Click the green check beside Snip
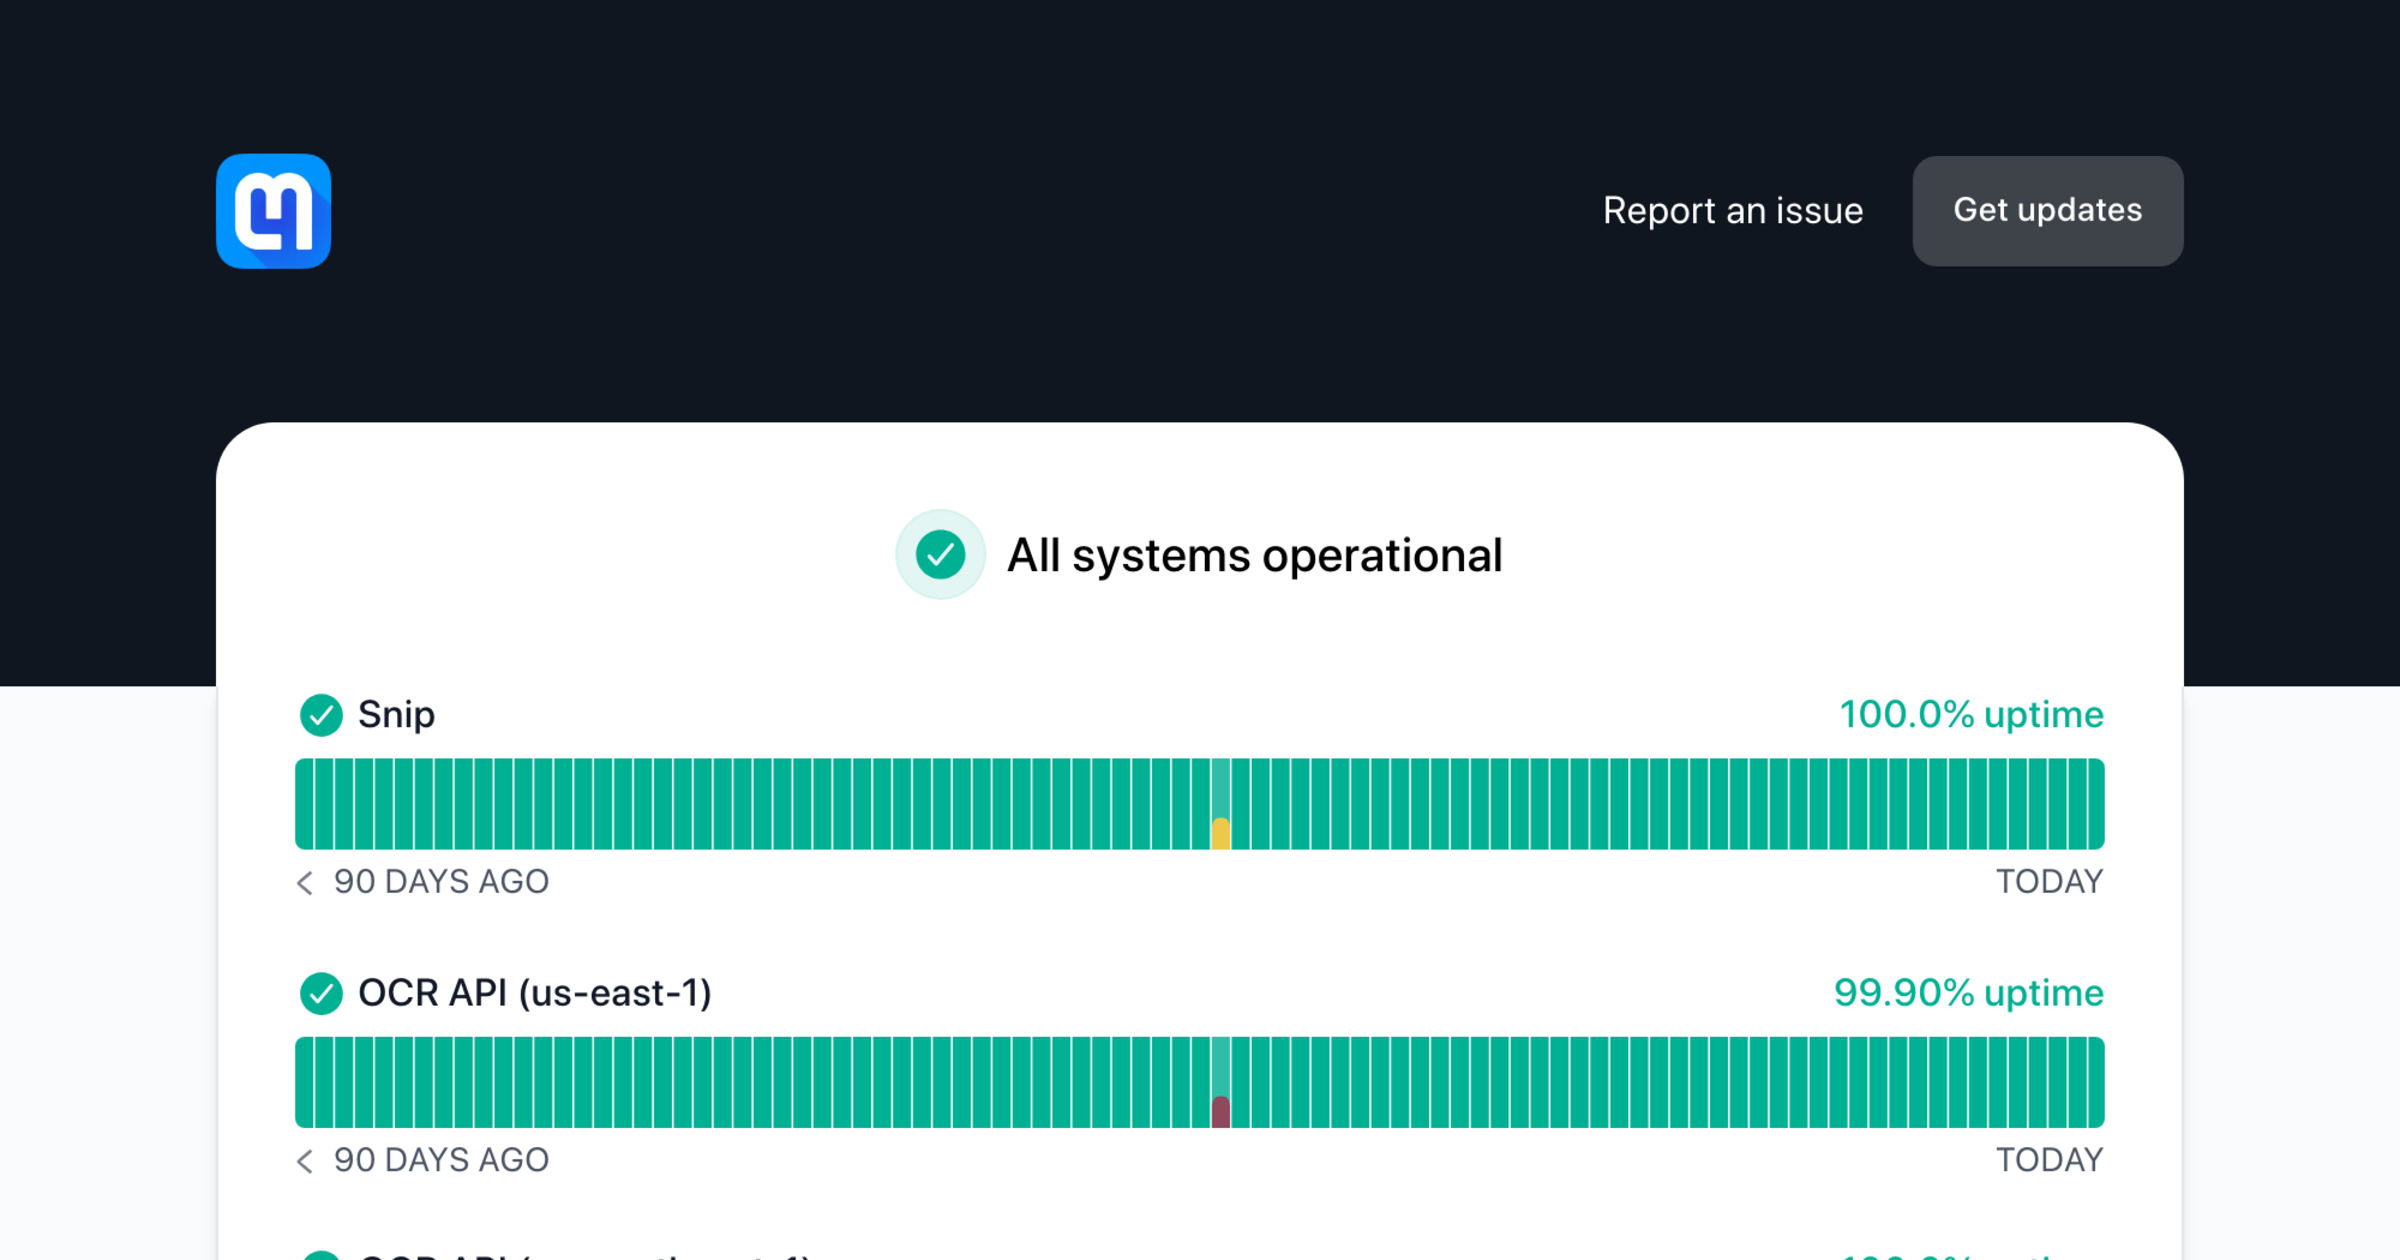The width and height of the screenshot is (2400, 1260). [321, 715]
